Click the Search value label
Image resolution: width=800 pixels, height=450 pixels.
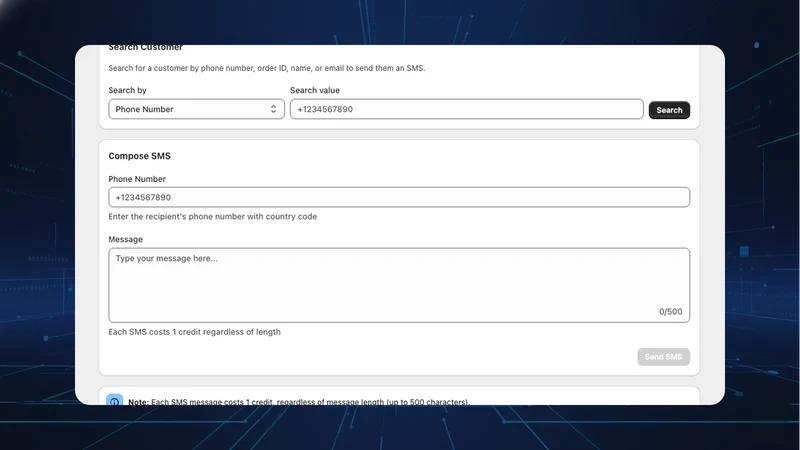click(x=315, y=90)
